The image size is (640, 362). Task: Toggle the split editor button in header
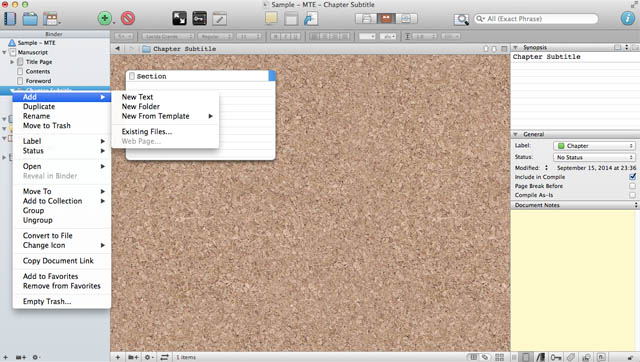pos(504,49)
